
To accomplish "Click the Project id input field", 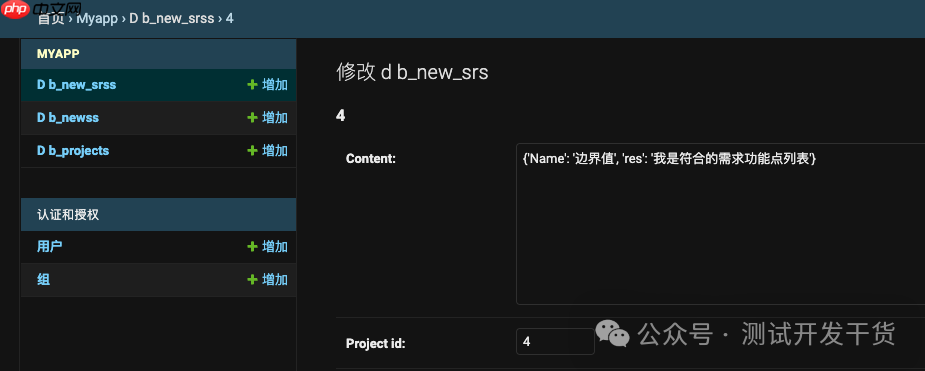I will 555,342.
